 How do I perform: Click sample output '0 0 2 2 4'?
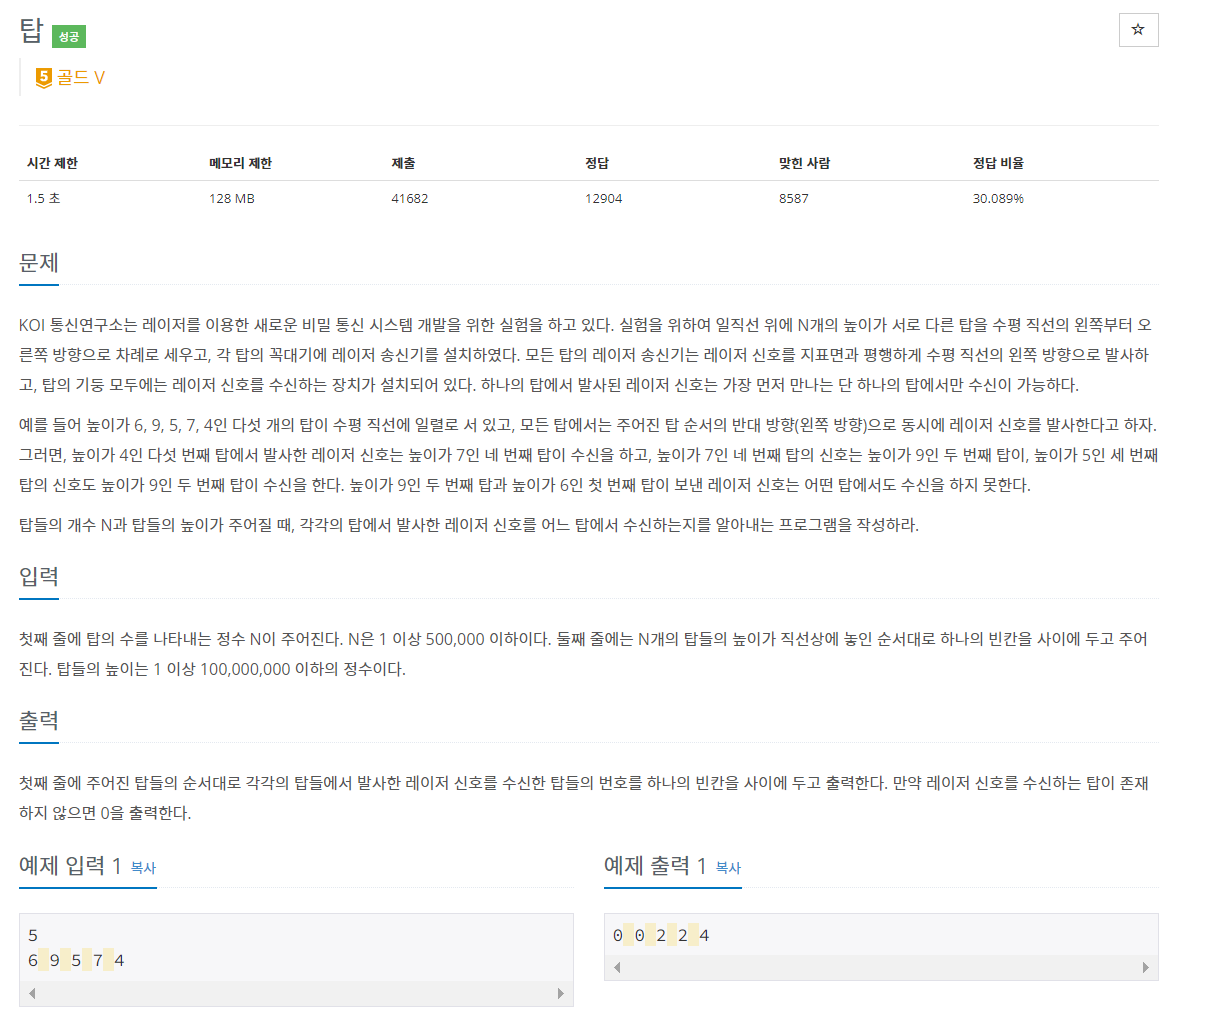[x=661, y=936]
